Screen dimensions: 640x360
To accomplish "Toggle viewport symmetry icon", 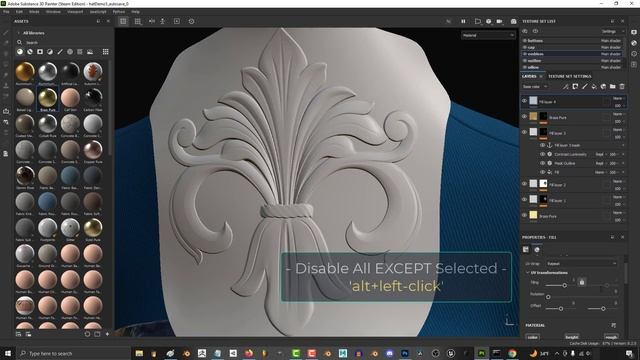I will tap(152, 21).
